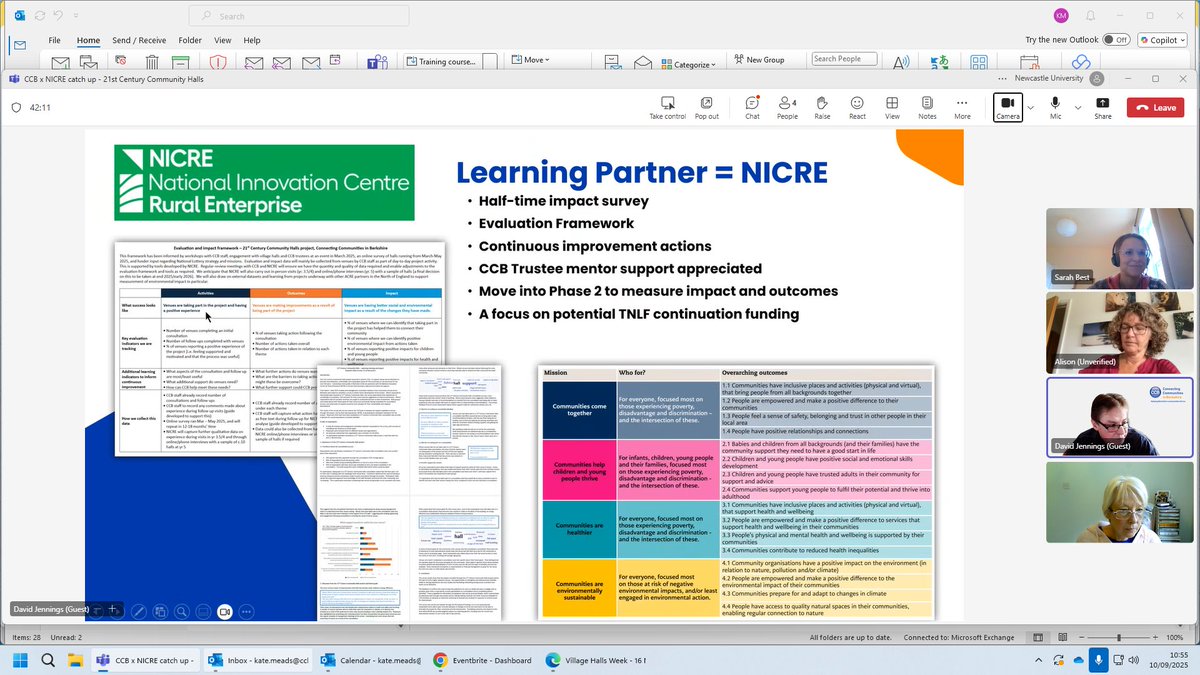Click the Delete trash icon in Outlook ribbon

[150, 63]
